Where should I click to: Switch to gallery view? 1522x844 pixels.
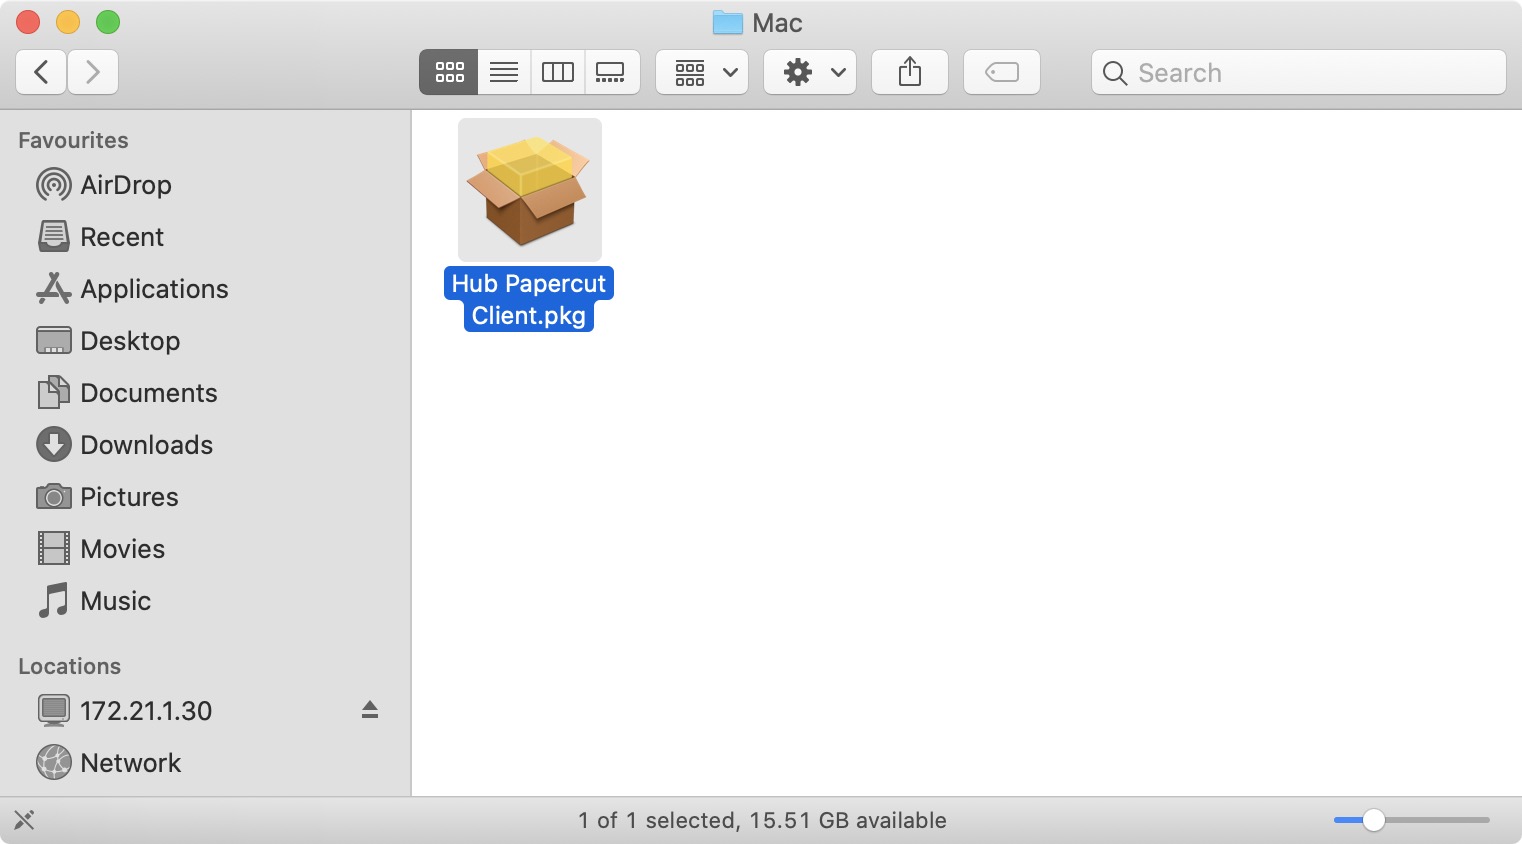611,72
